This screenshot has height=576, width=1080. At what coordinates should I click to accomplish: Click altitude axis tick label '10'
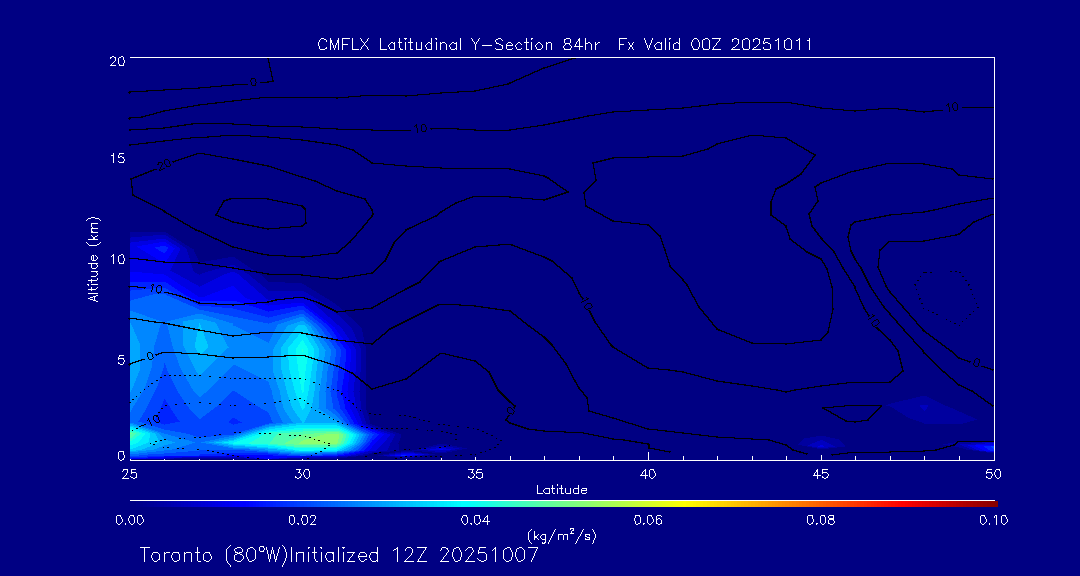coord(116,258)
